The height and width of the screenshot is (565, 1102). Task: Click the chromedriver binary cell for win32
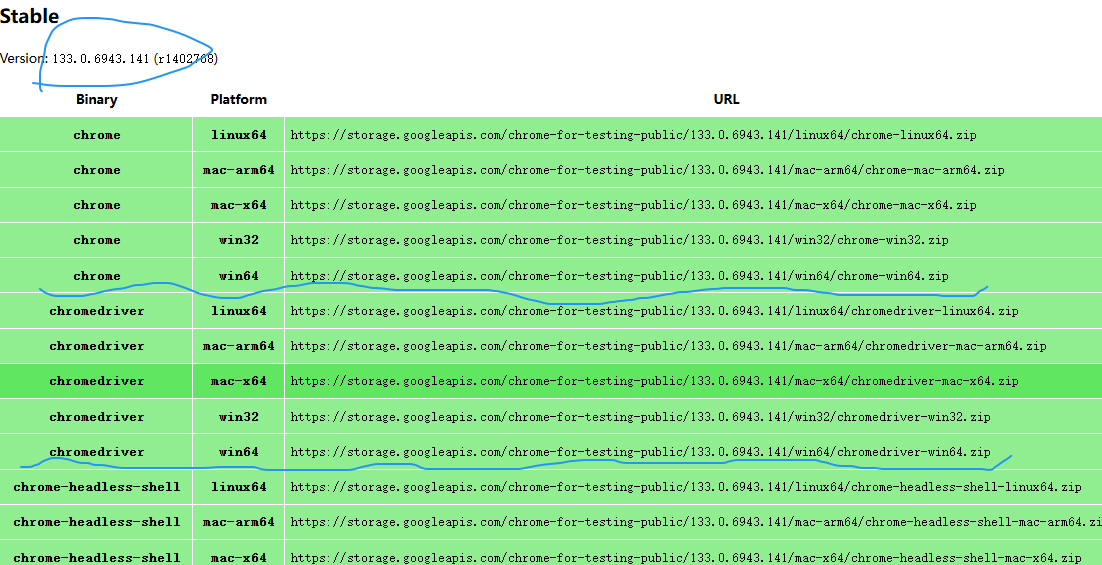[96, 417]
